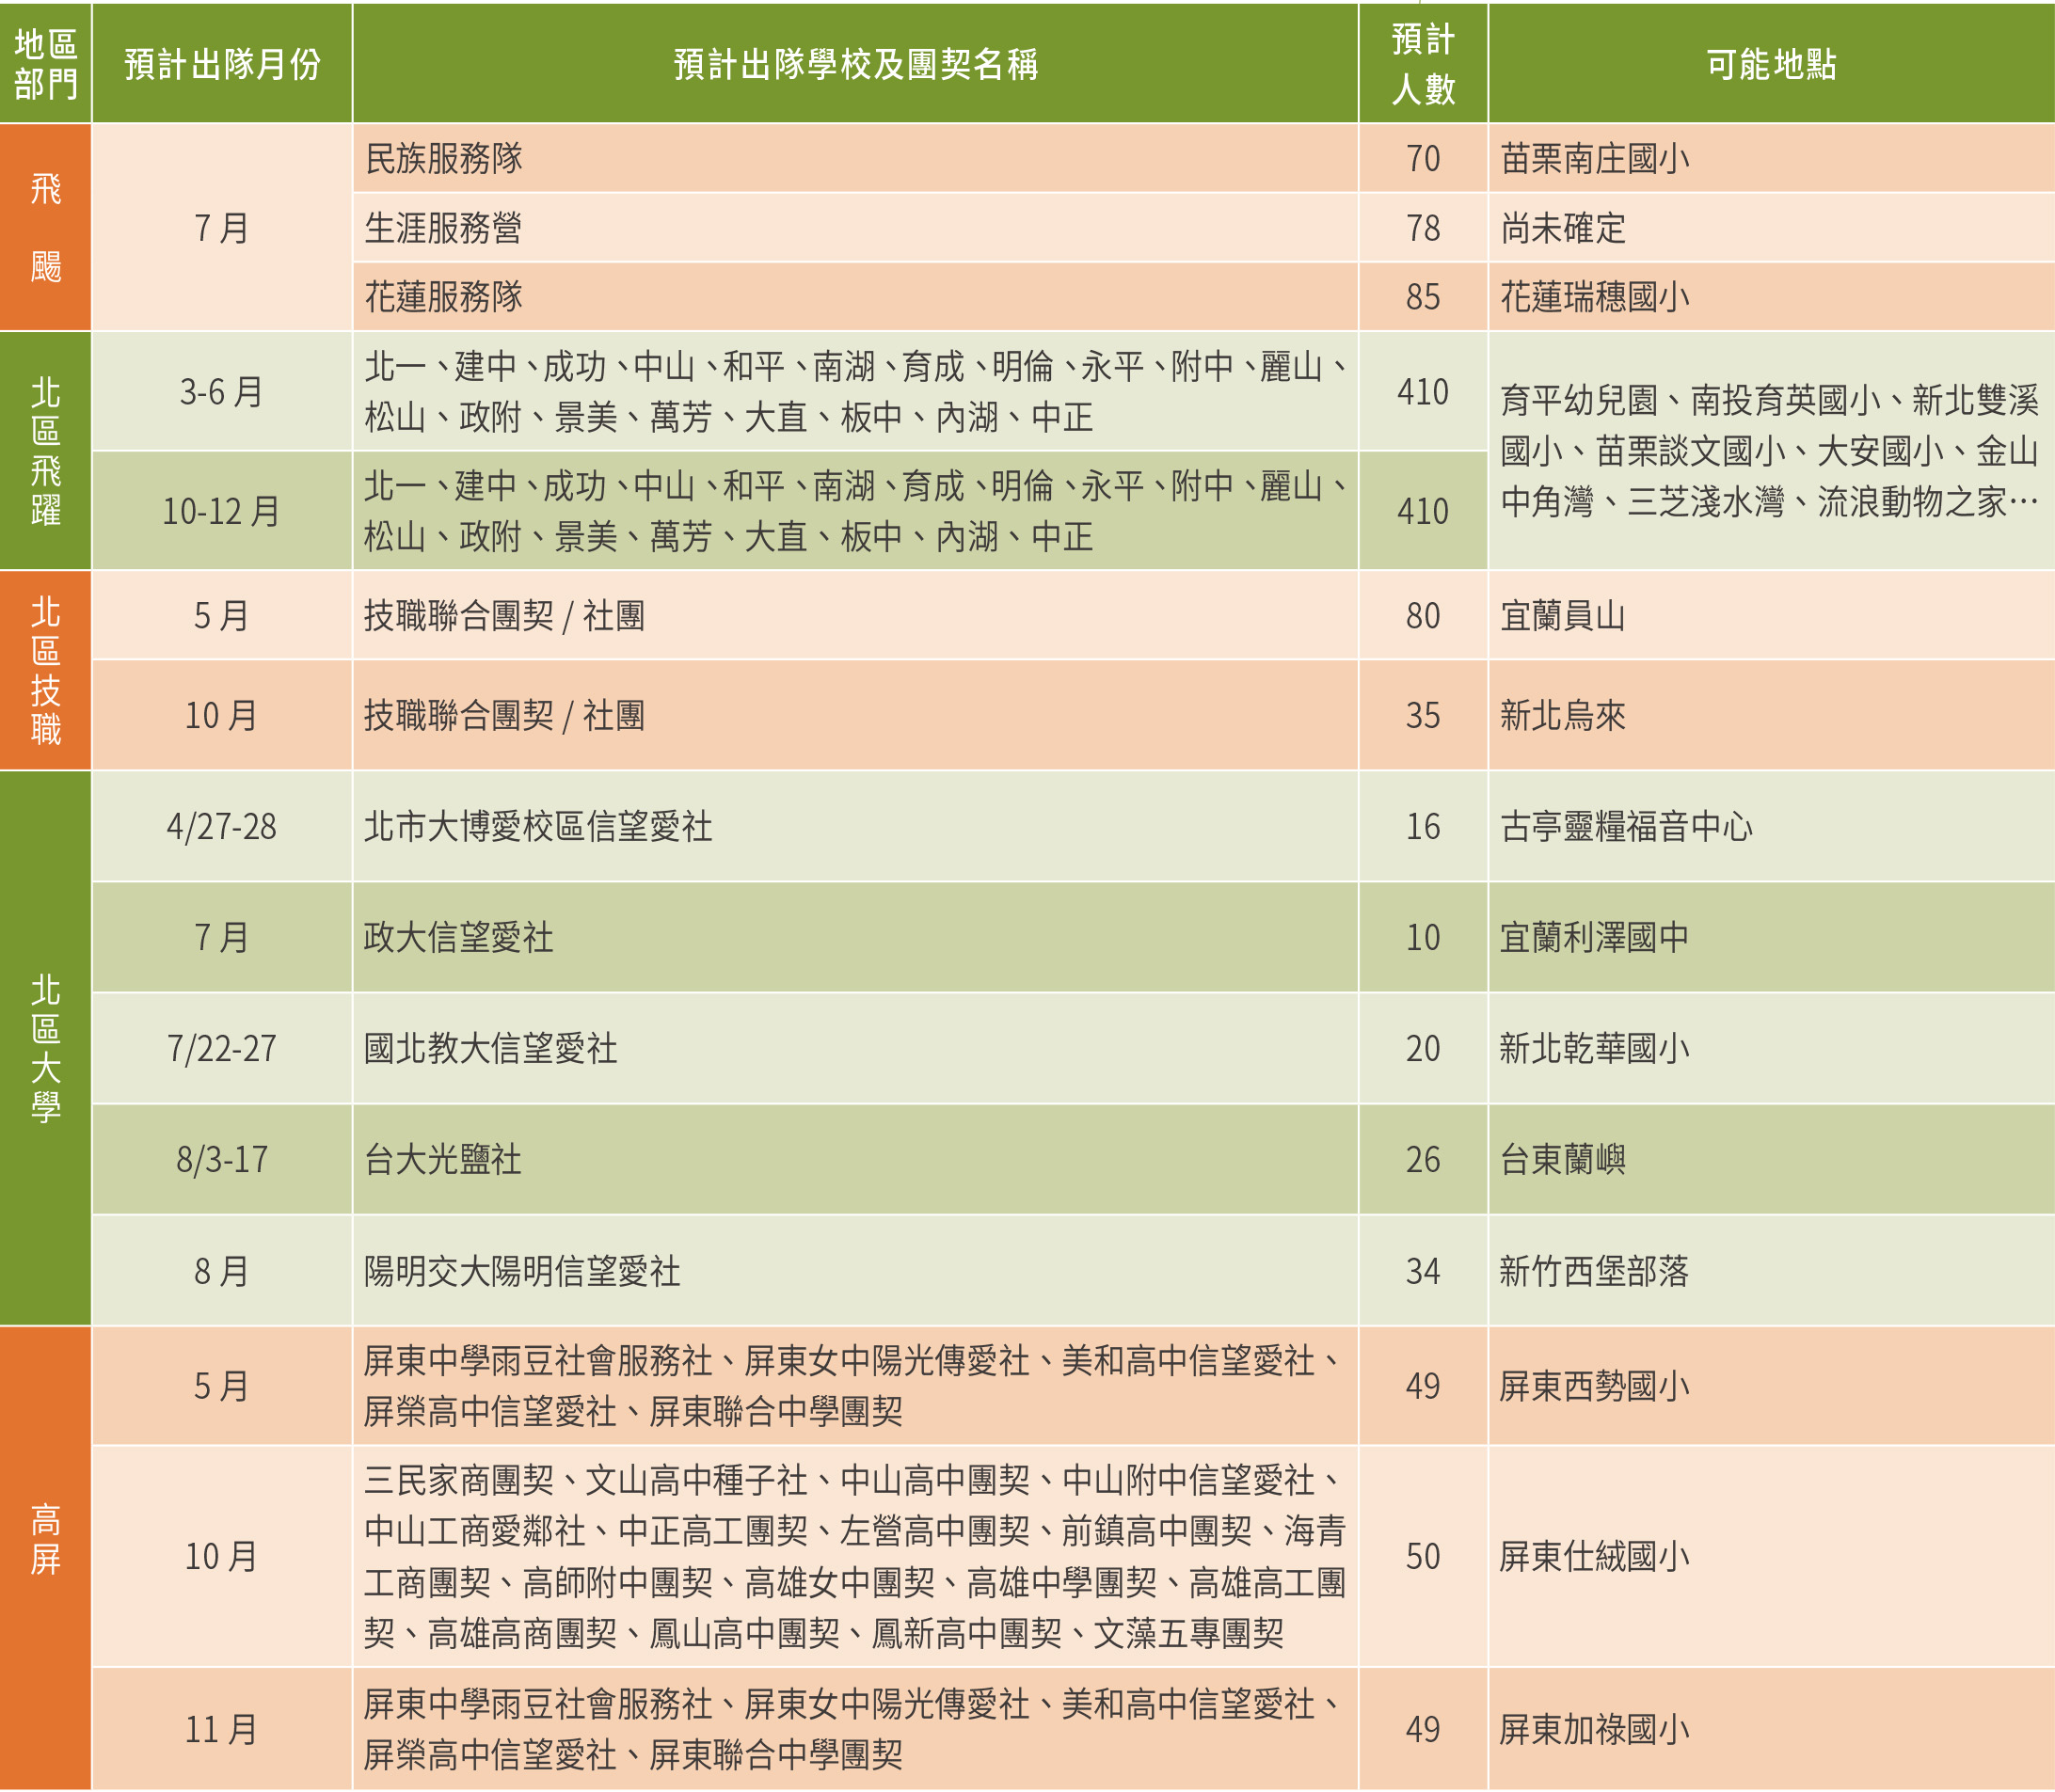Select the 高屏 department cell

[x=45, y=1558]
